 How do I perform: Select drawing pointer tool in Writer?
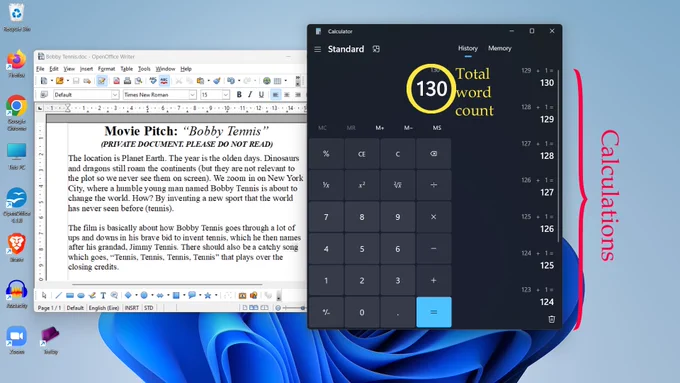click(44, 295)
